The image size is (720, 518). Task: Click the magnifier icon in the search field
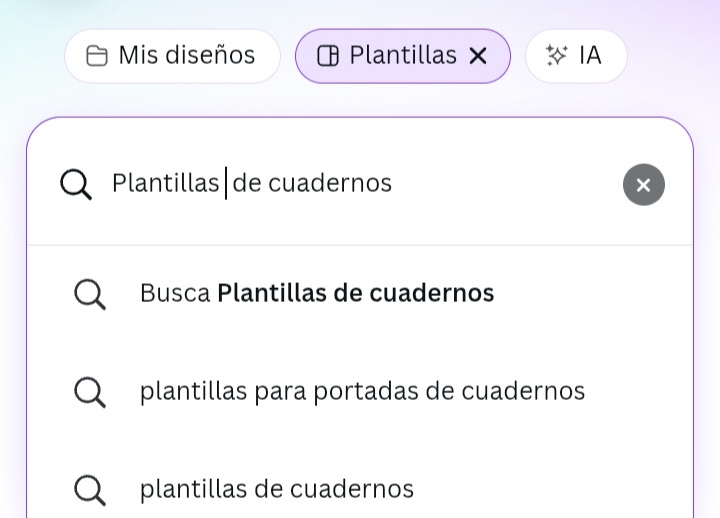click(76, 185)
